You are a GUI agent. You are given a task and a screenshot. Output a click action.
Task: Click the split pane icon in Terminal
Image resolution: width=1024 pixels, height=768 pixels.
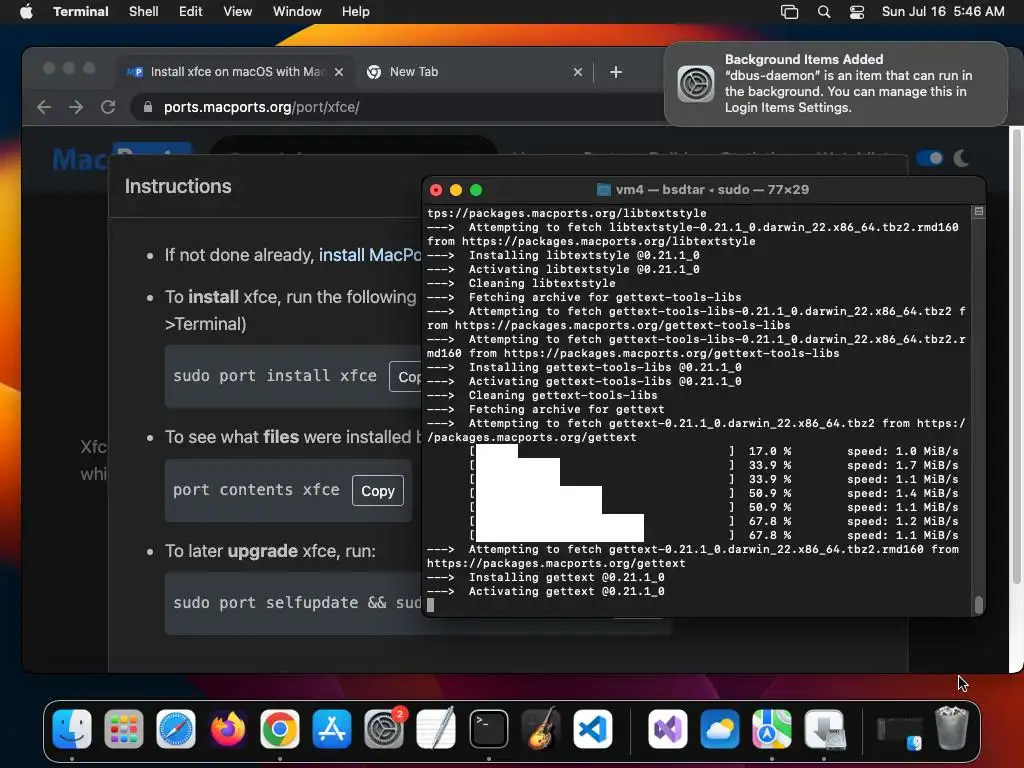tap(978, 212)
